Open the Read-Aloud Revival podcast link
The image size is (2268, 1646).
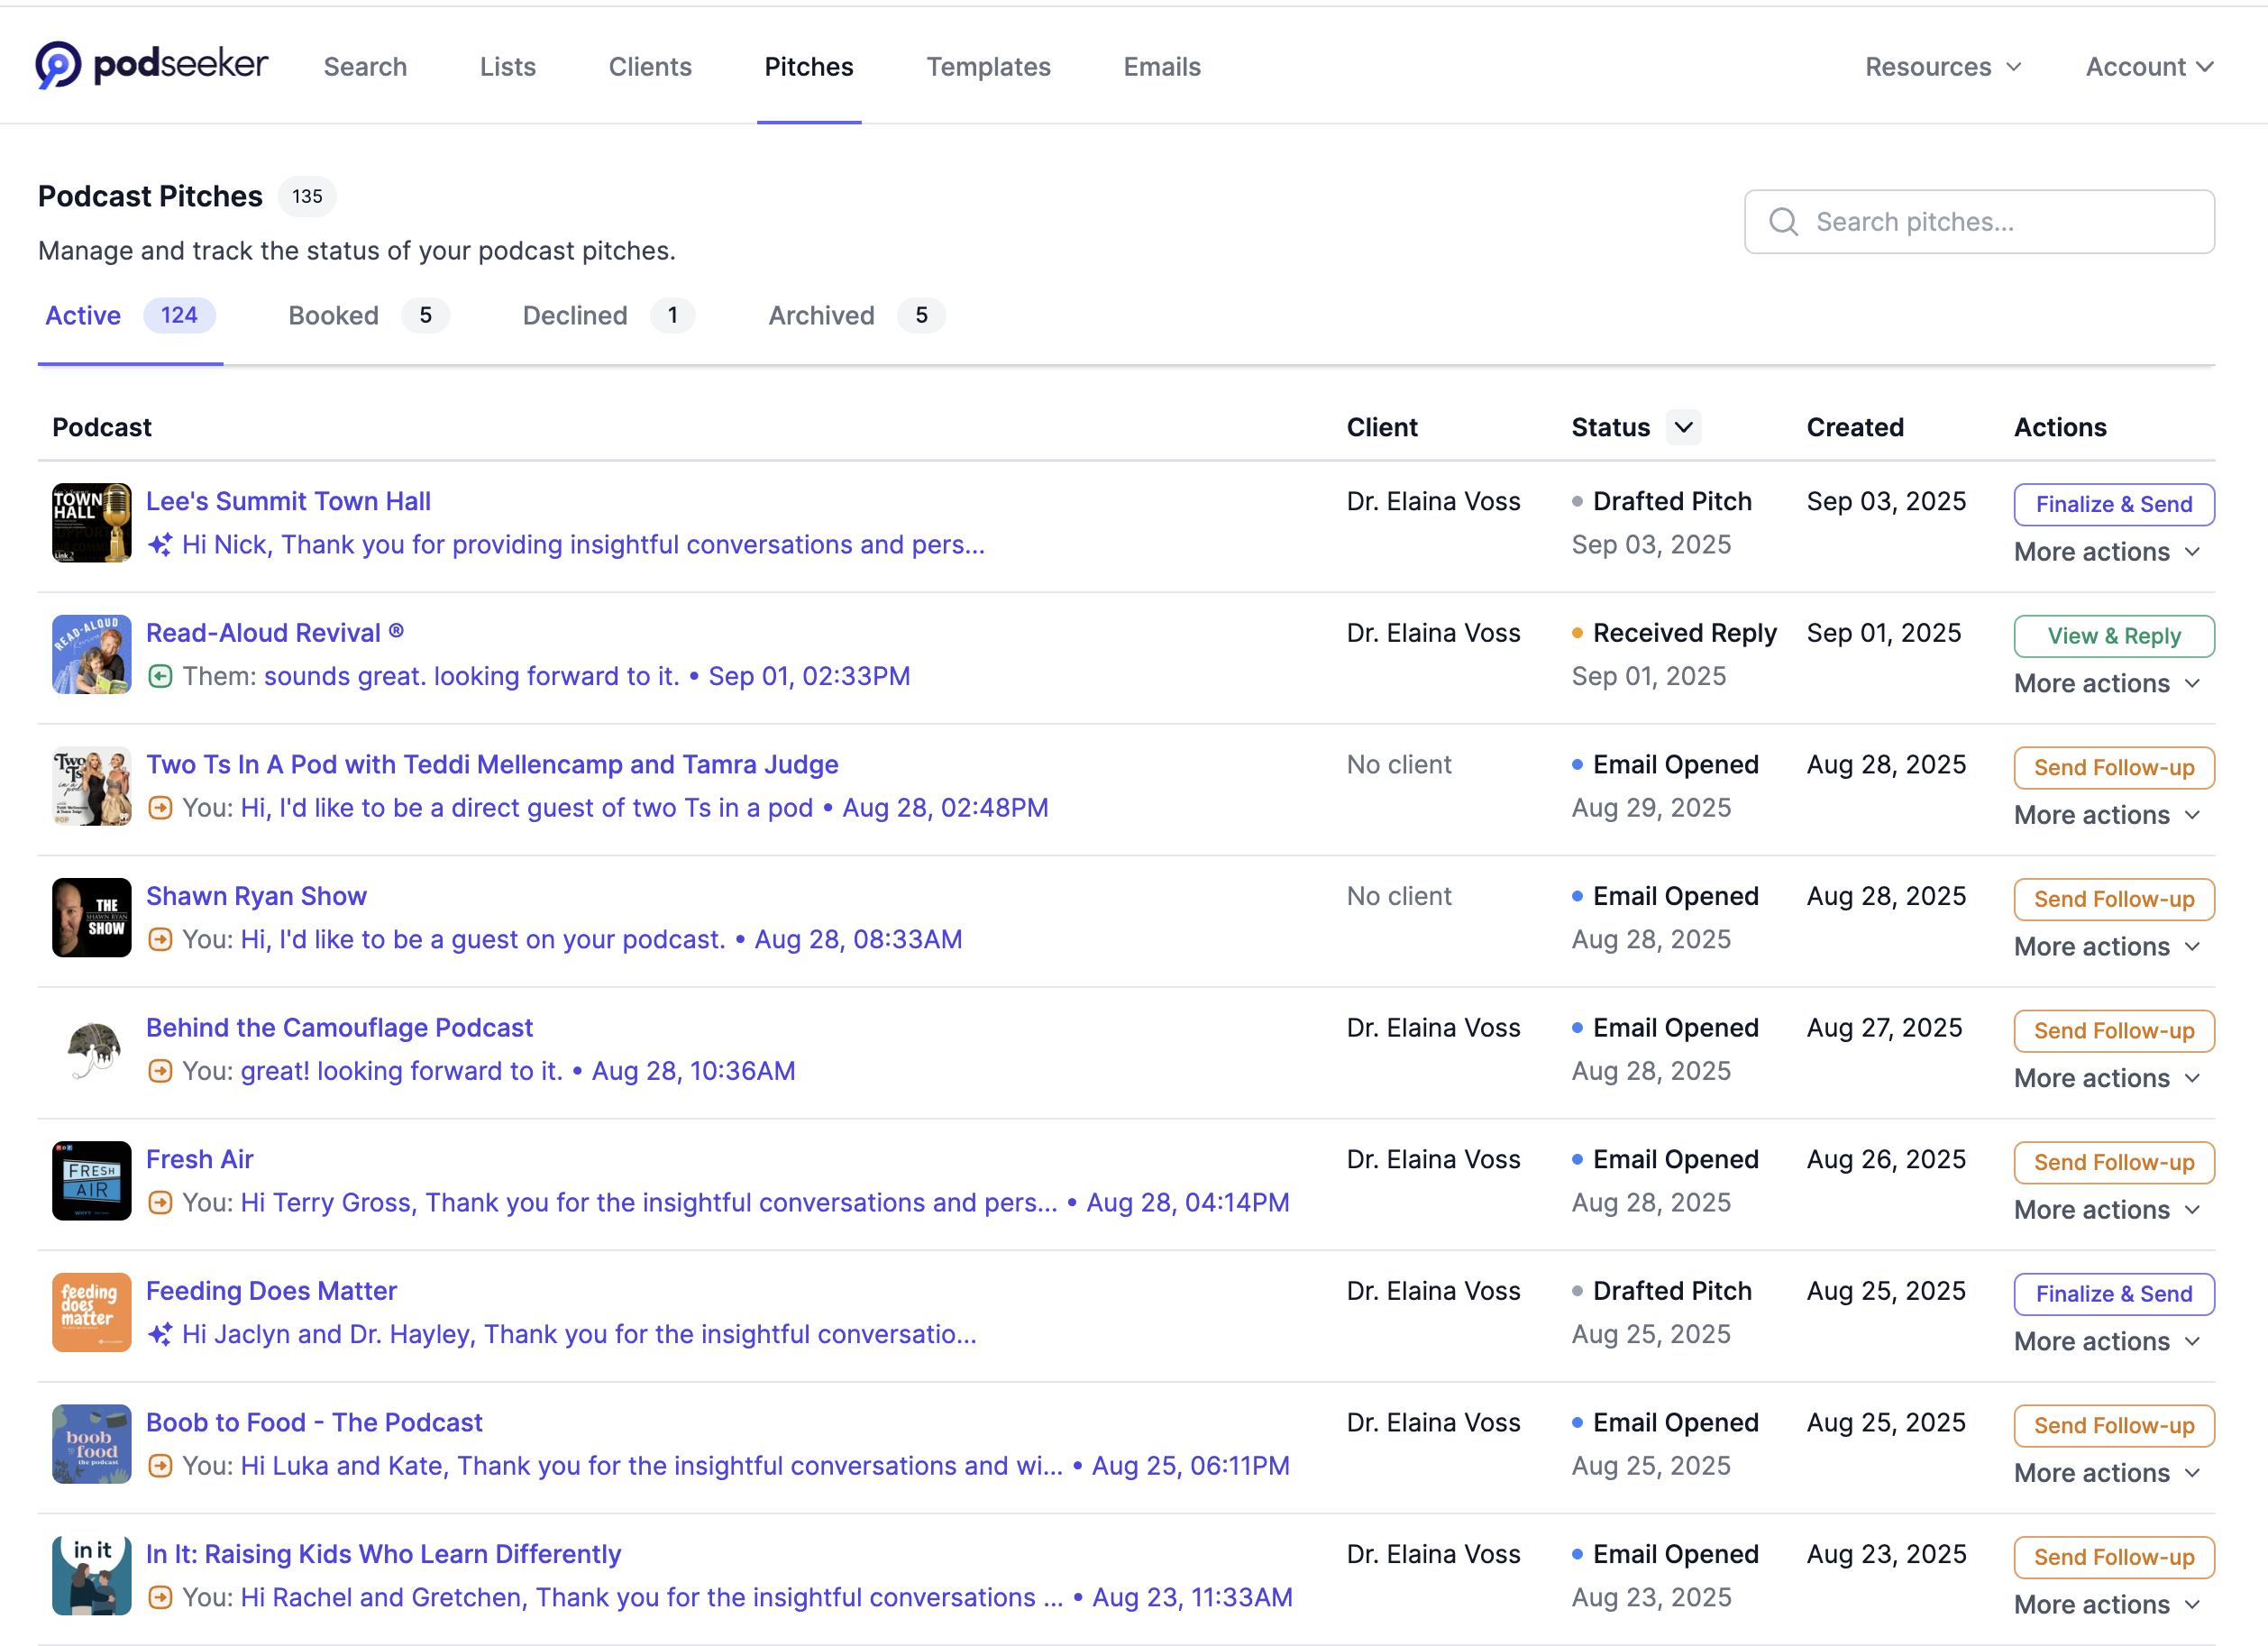pos(275,633)
